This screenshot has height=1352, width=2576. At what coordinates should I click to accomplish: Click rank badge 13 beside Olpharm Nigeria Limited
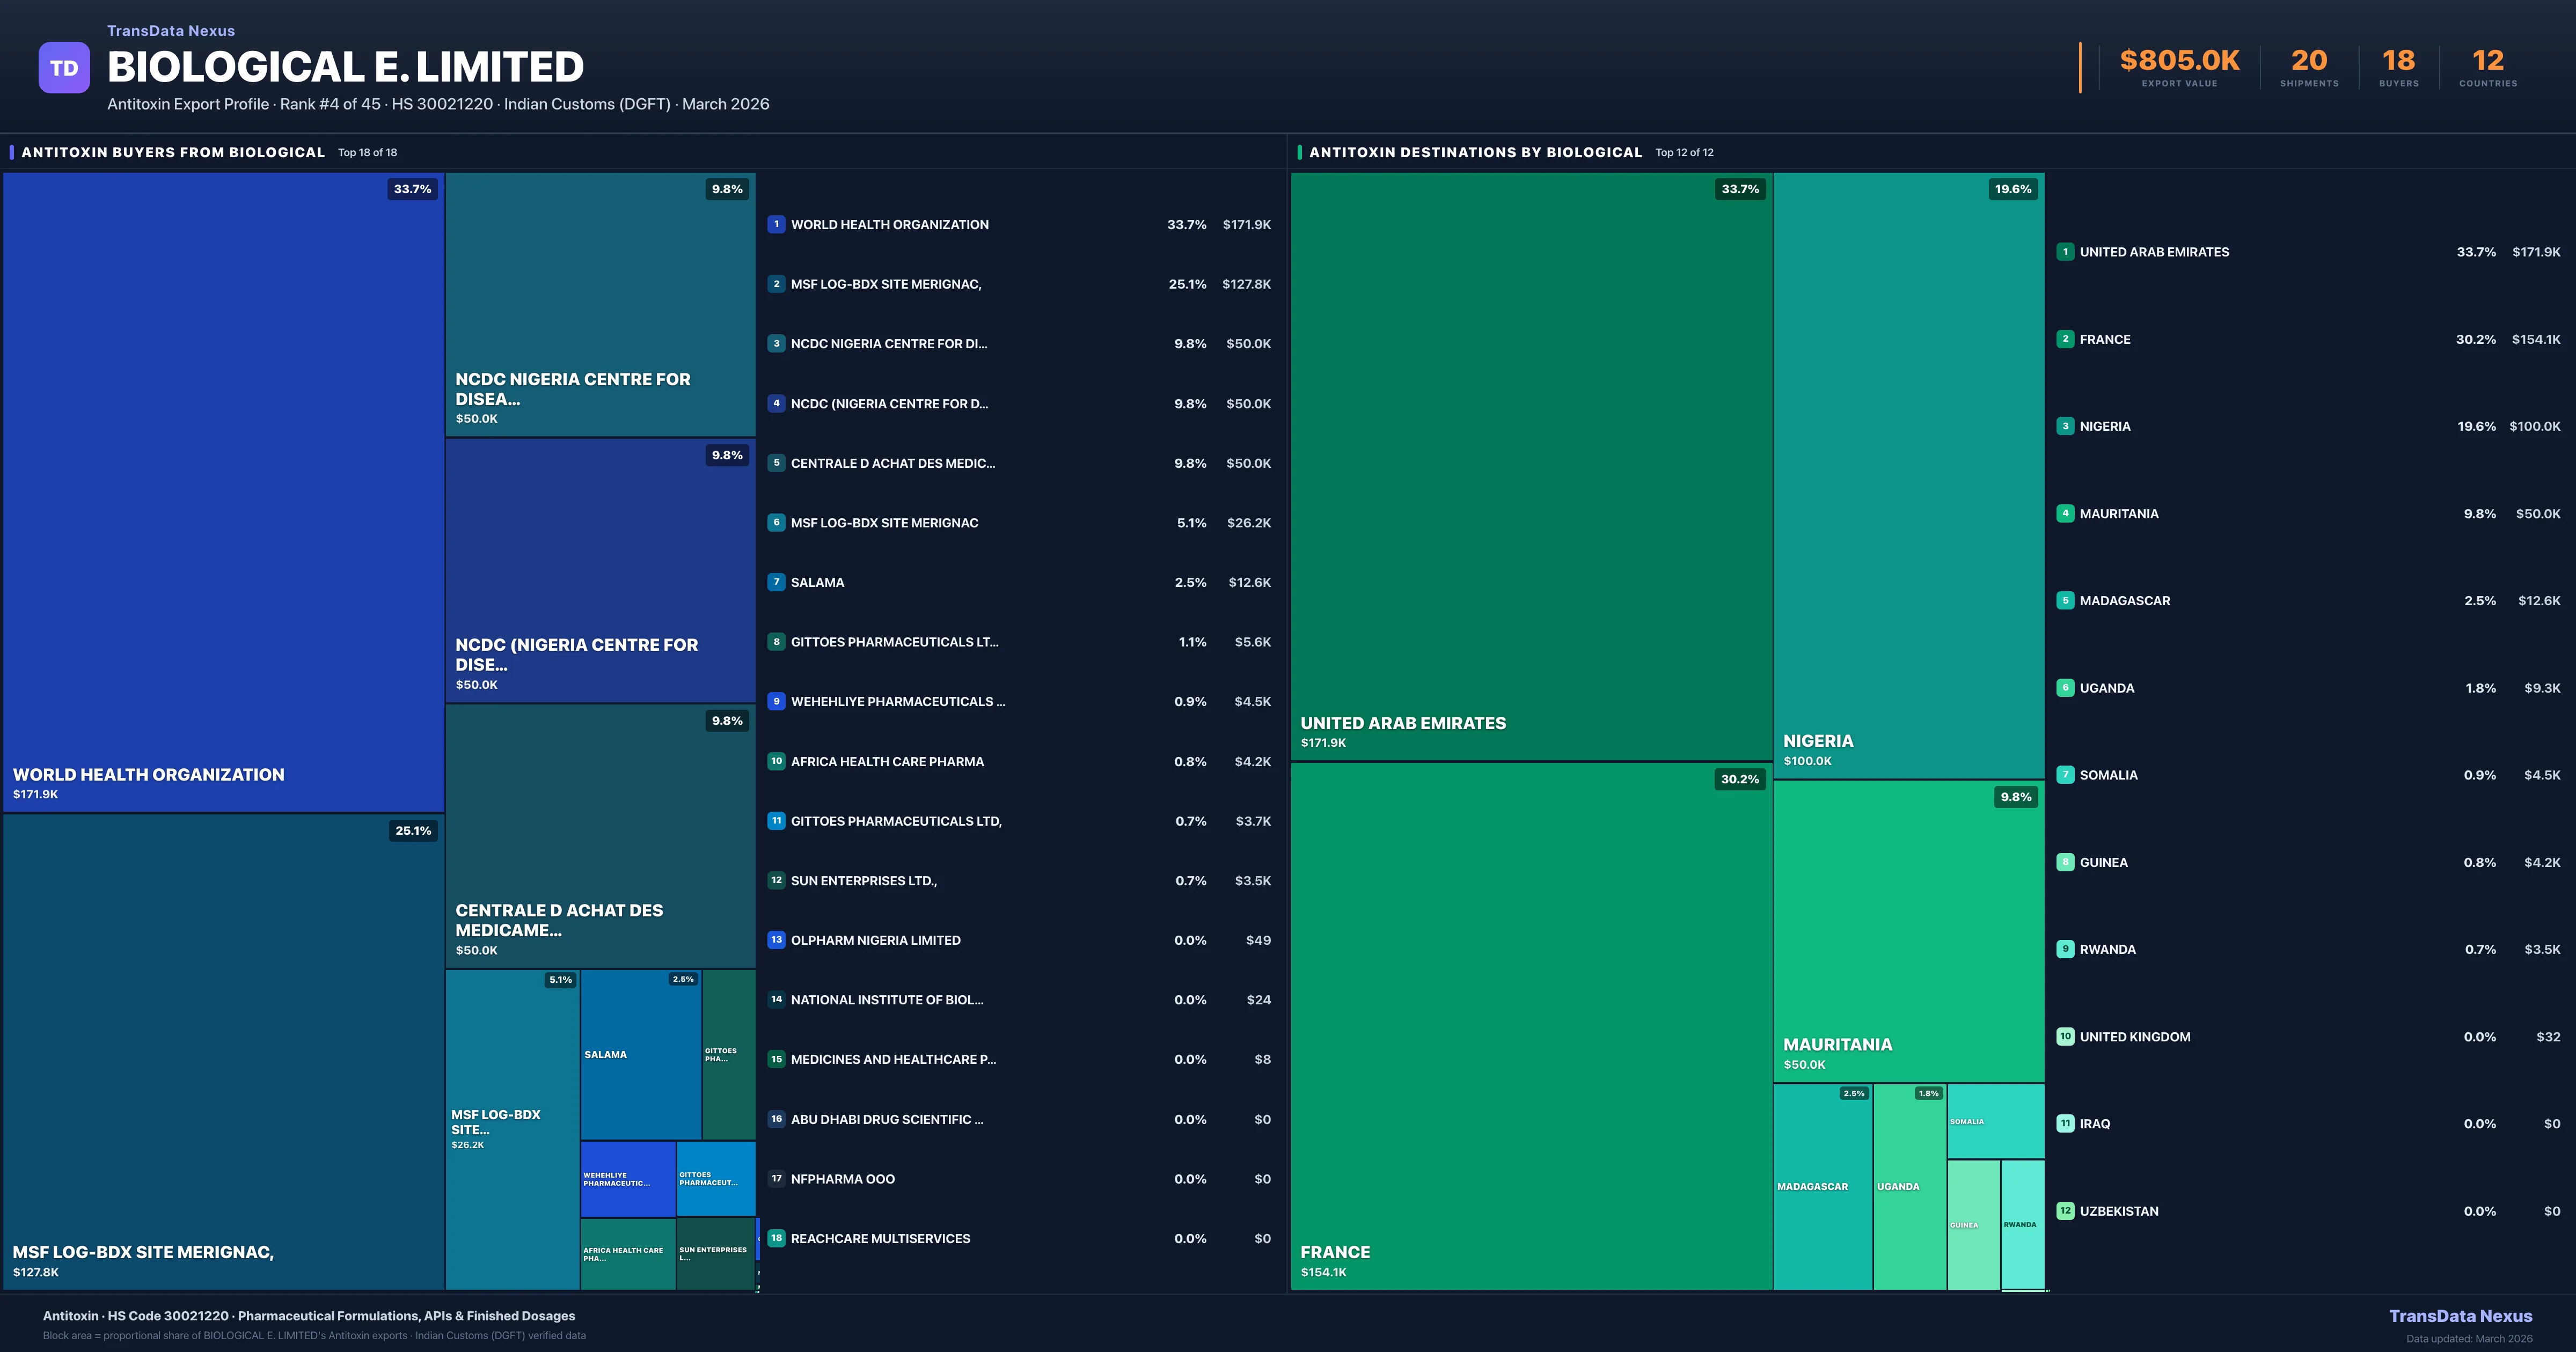click(x=776, y=940)
